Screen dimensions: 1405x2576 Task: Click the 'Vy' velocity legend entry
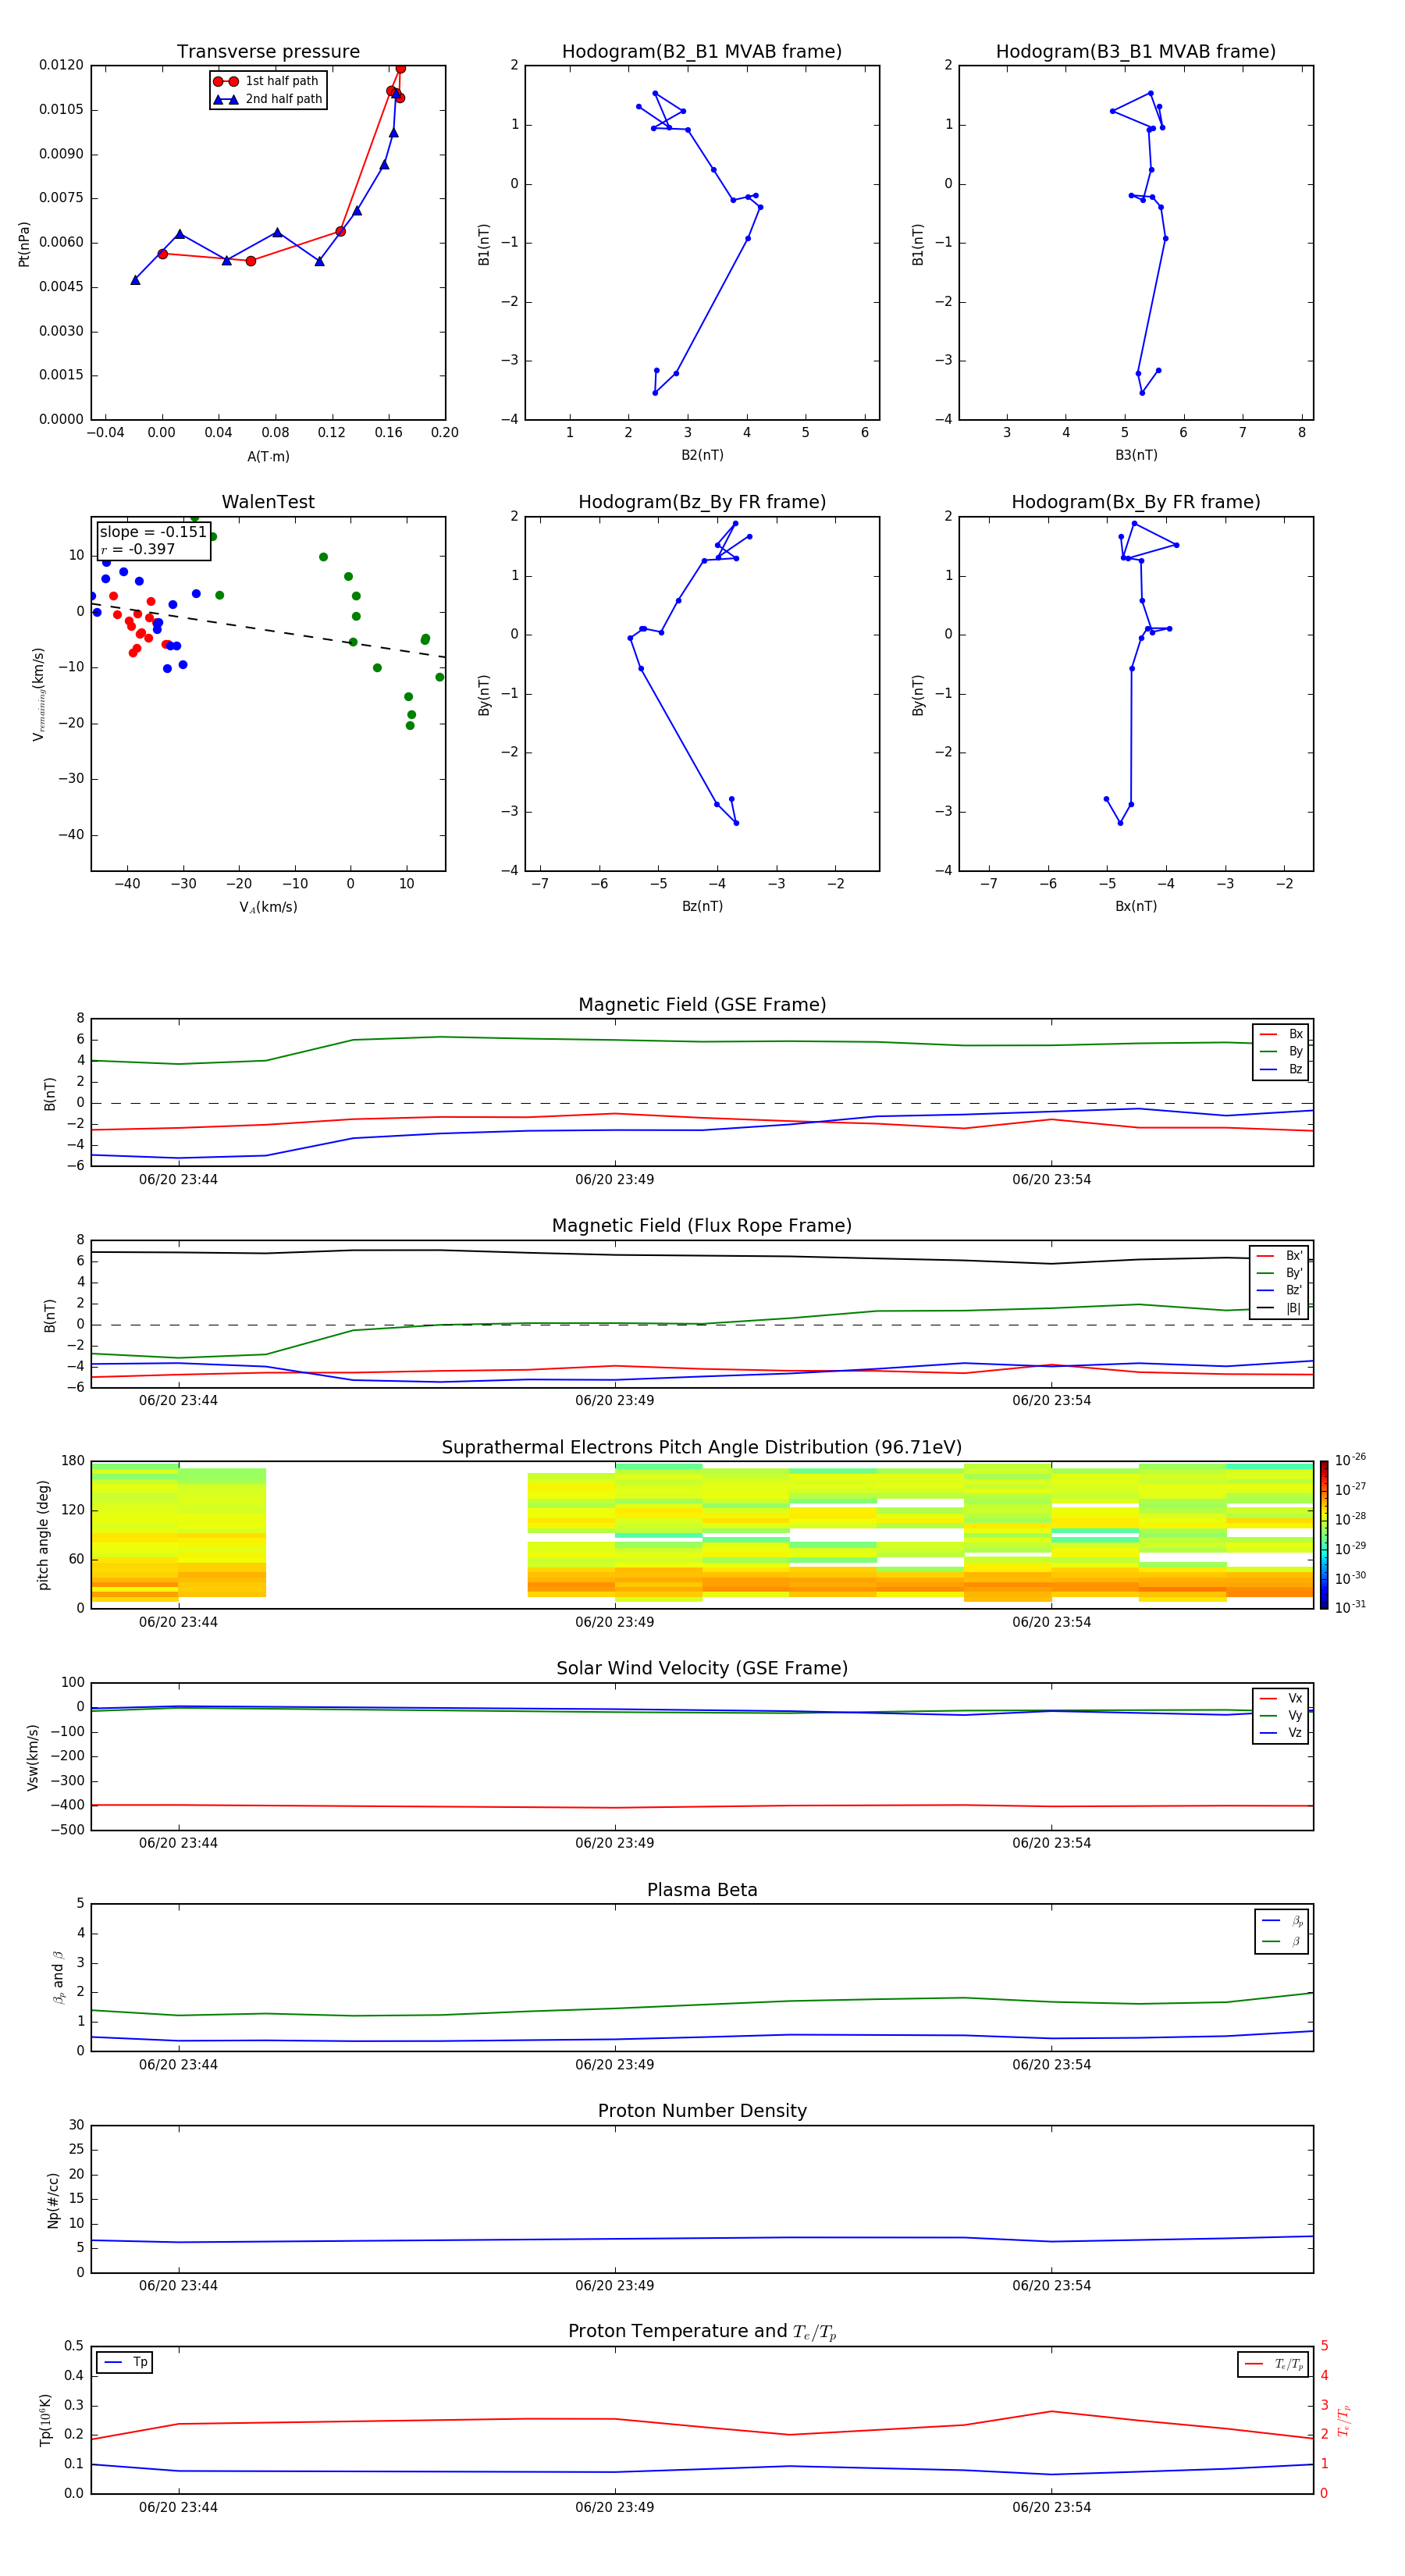[1281, 1716]
